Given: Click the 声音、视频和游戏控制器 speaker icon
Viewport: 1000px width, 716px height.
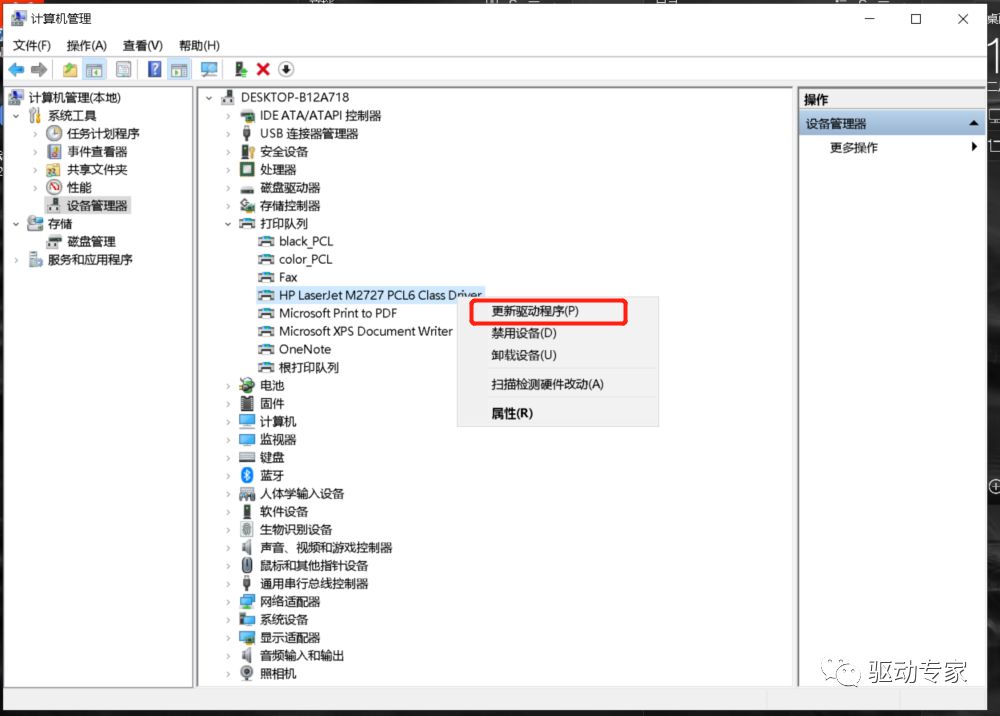Looking at the screenshot, I should pyautogui.click(x=247, y=548).
